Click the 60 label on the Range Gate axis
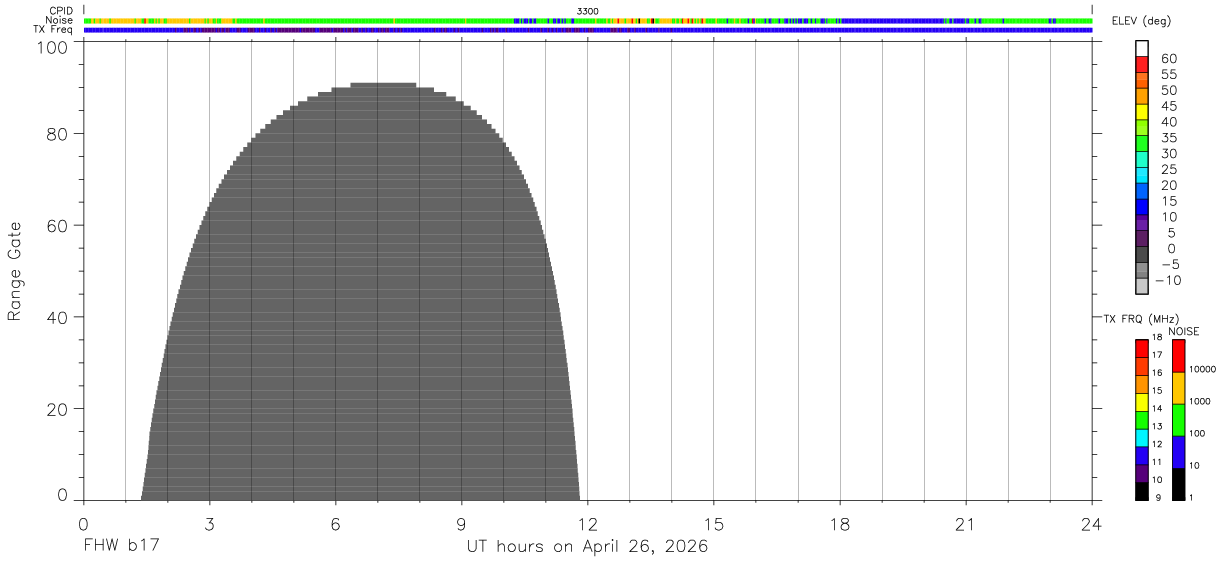 click(57, 226)
